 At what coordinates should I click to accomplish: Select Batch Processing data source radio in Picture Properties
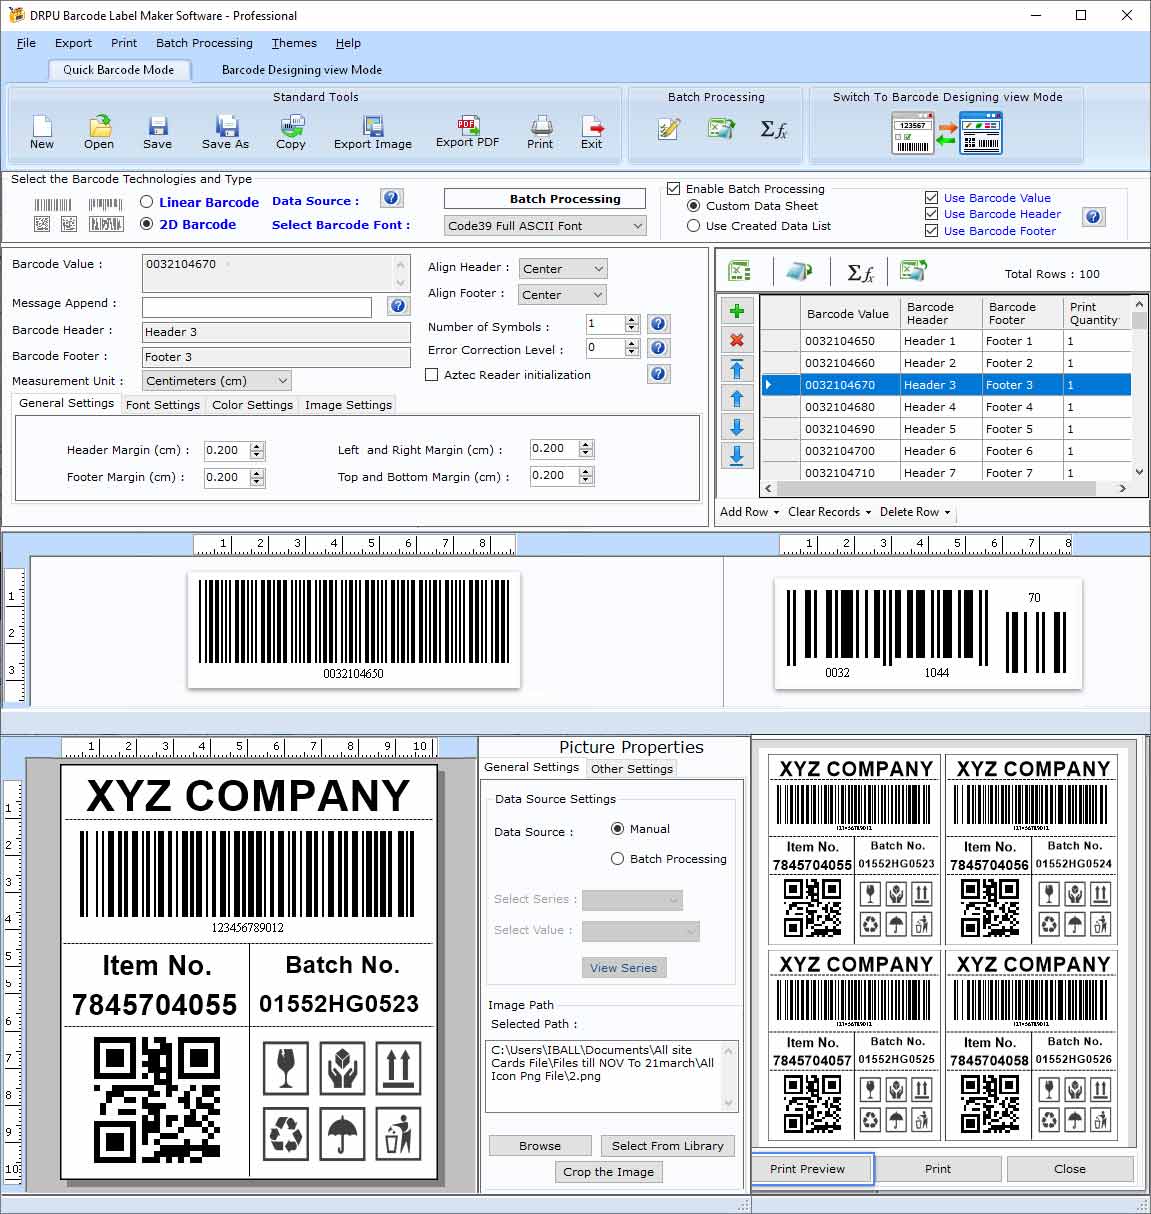pyautogui.click(x=617, y=859)
